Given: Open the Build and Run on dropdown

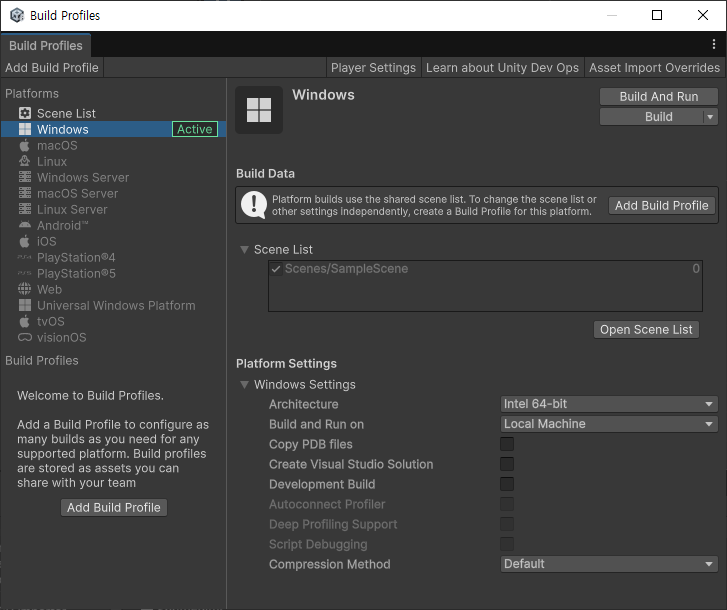Looking at the screenshot, I should point(609,424).
